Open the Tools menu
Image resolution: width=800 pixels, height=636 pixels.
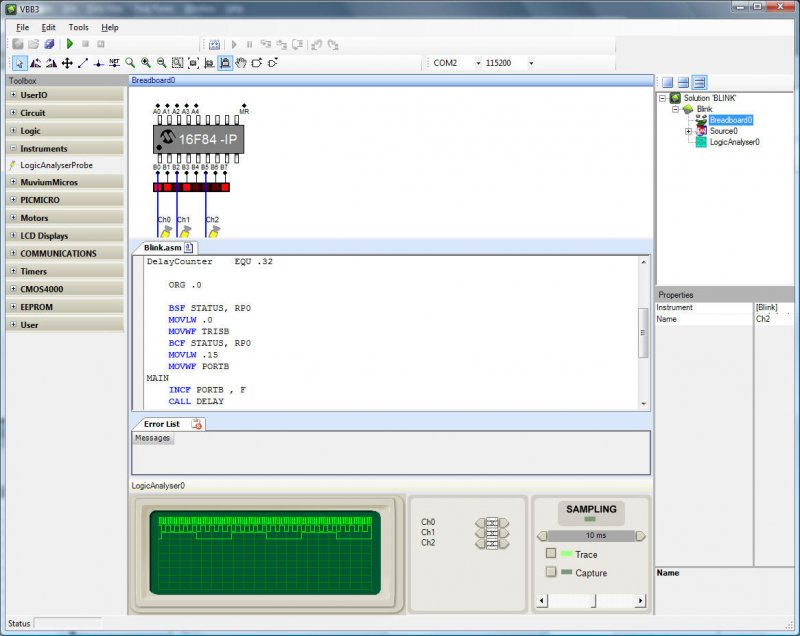pyautogui.click(x=78, y=27)
